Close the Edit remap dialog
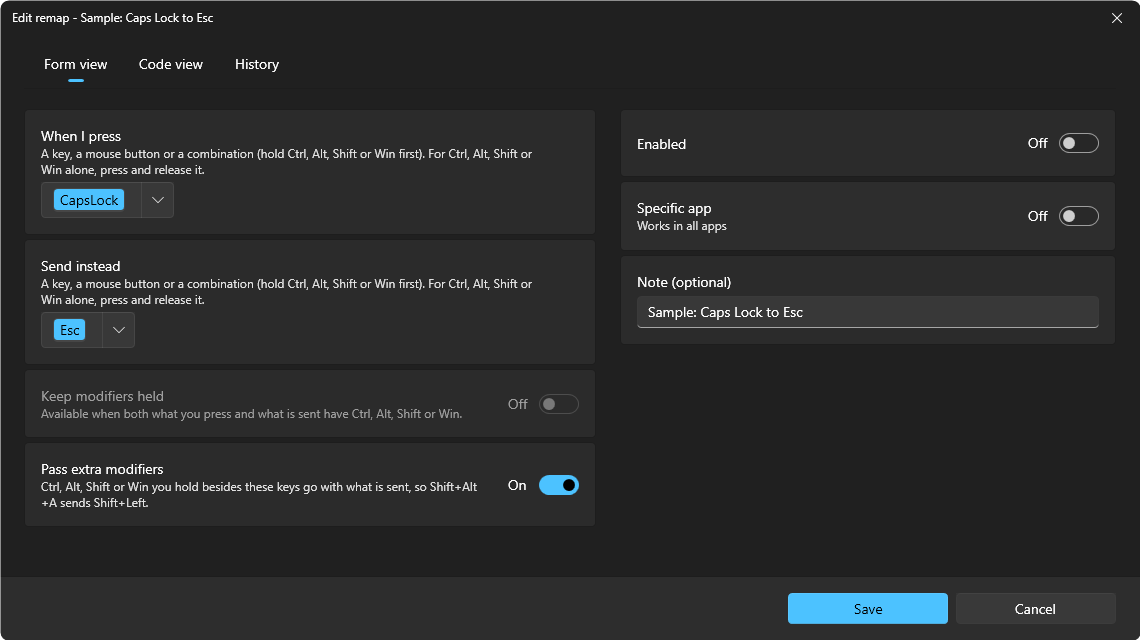1140x640 pixels. pyautogui.click(x=1117, y=17)
